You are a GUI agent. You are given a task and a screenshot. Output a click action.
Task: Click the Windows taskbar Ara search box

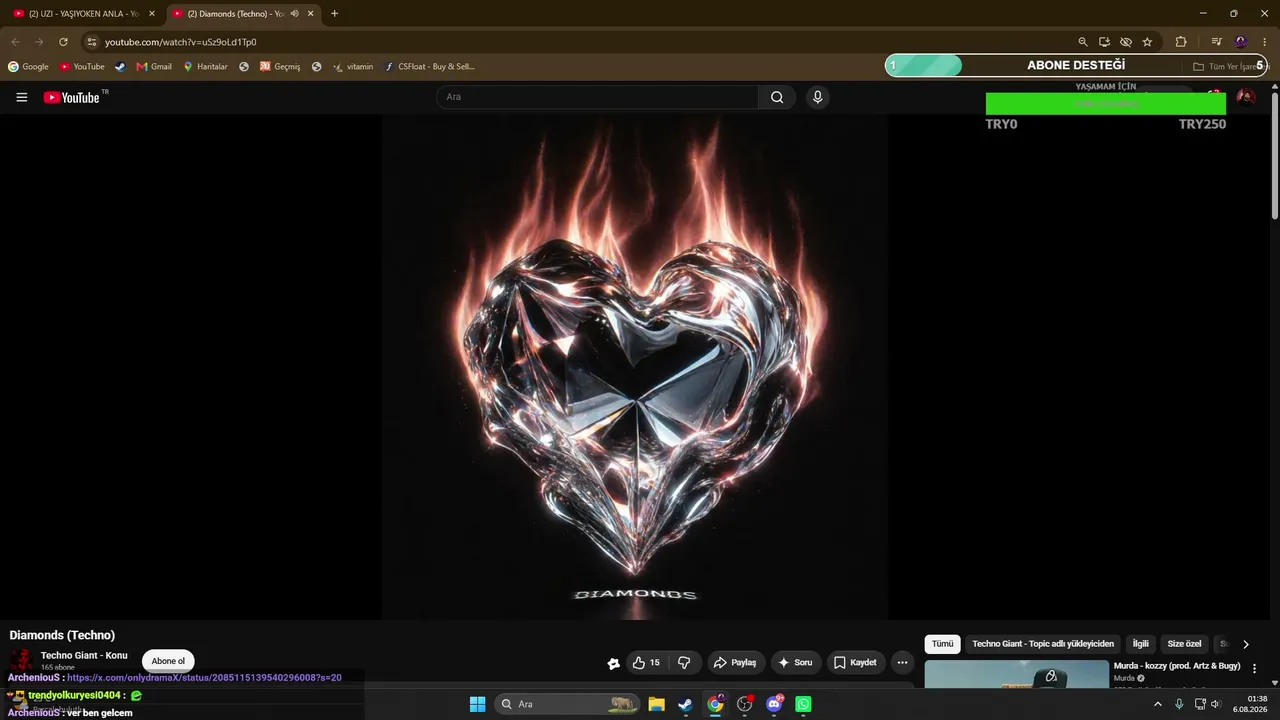pos(568,704)
